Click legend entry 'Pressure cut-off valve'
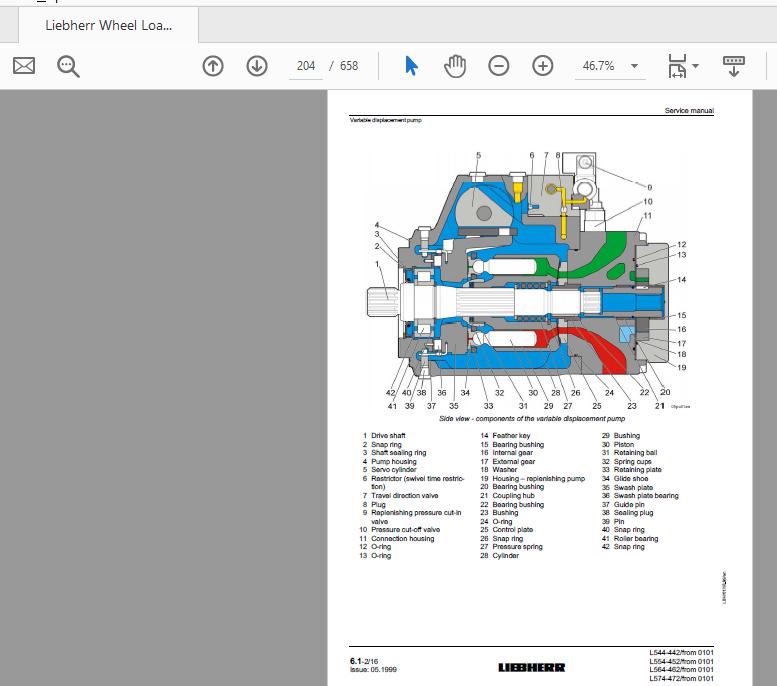Viewport: 777px width, 686px height. pos(405,530)
